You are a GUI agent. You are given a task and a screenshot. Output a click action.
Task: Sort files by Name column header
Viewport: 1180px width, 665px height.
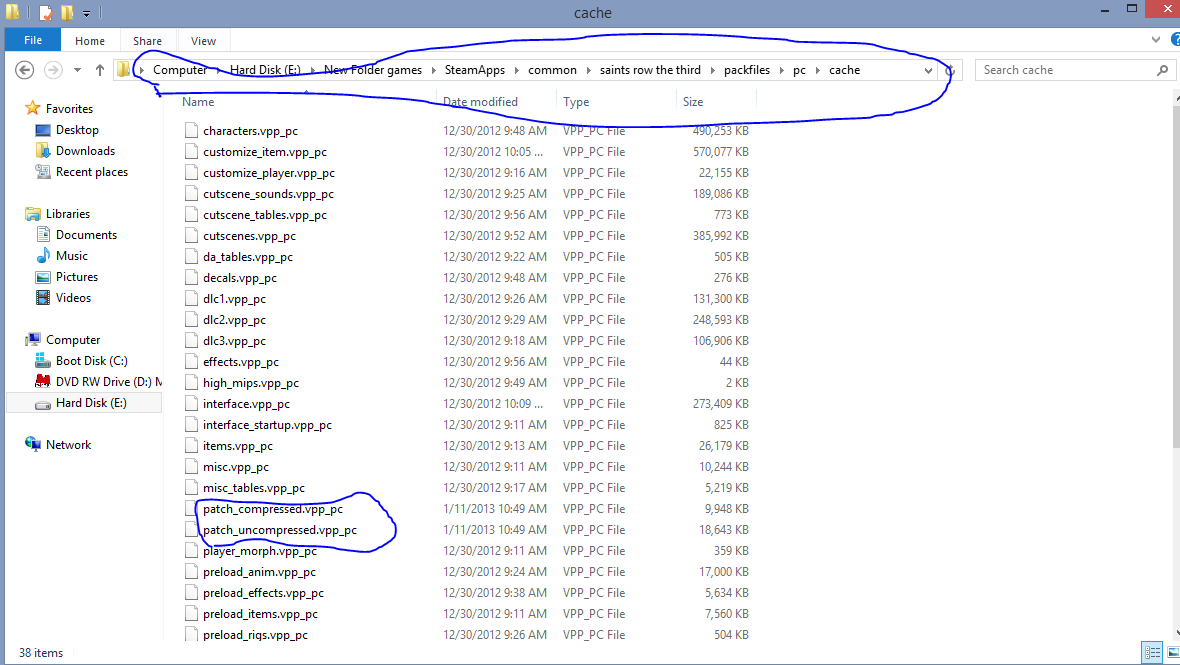tap(198, 102)
